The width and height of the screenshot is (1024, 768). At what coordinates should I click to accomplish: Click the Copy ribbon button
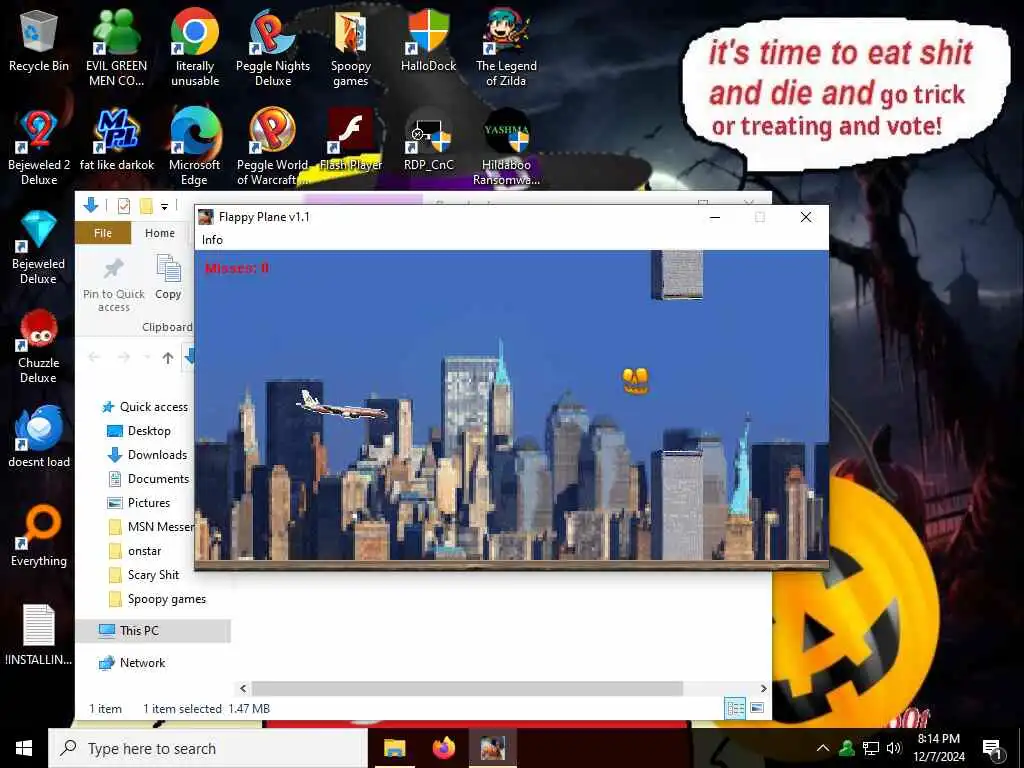pos(168,278)
